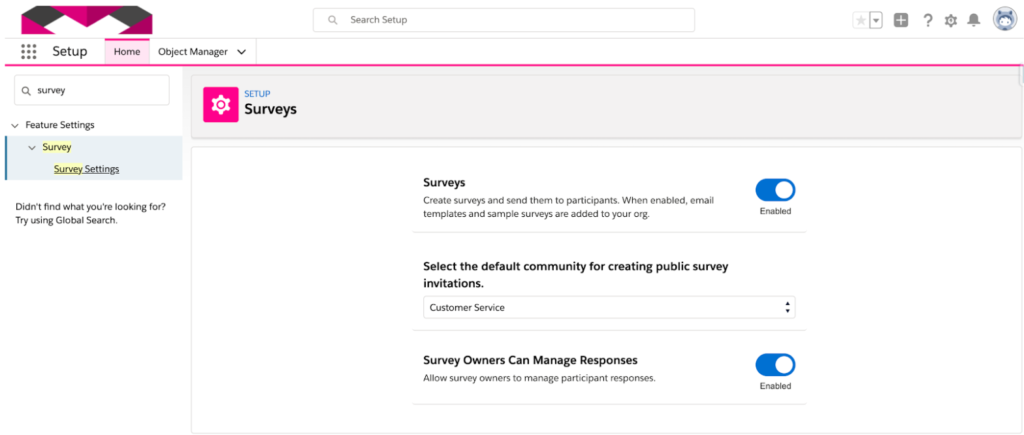Click the Surveys page heading
The image size is (1024, 435).
coord(270,109)
